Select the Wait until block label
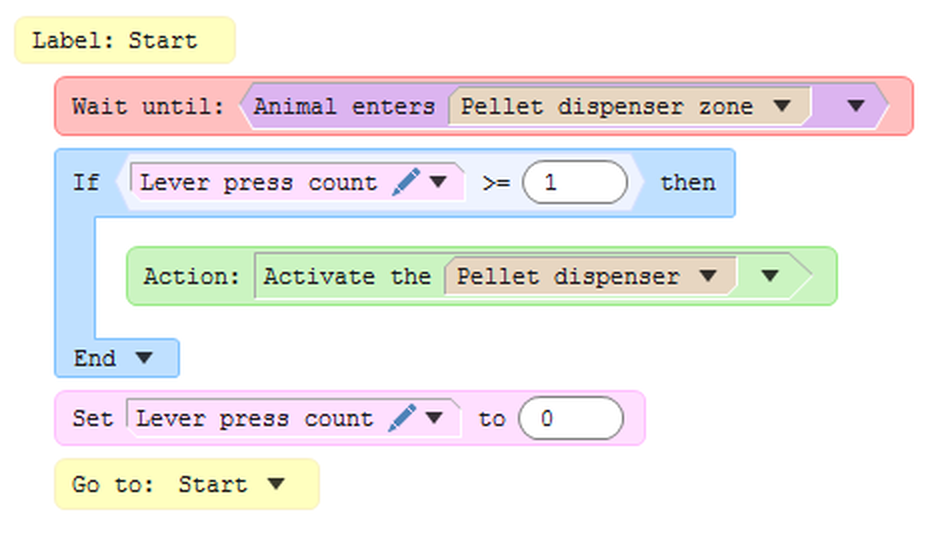 click(x=148, y=106)
